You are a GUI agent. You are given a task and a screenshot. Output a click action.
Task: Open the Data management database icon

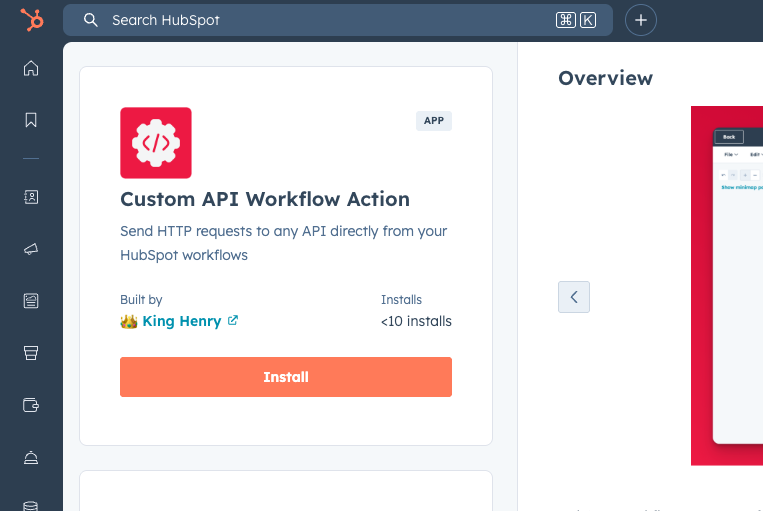click(x=31, y=505)
